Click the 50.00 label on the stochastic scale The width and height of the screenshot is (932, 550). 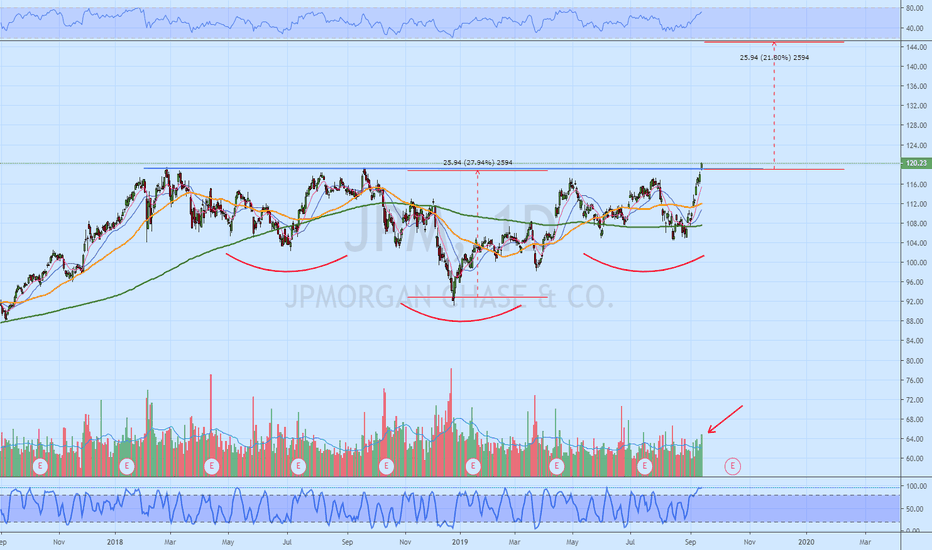click(x=916, y=510)
